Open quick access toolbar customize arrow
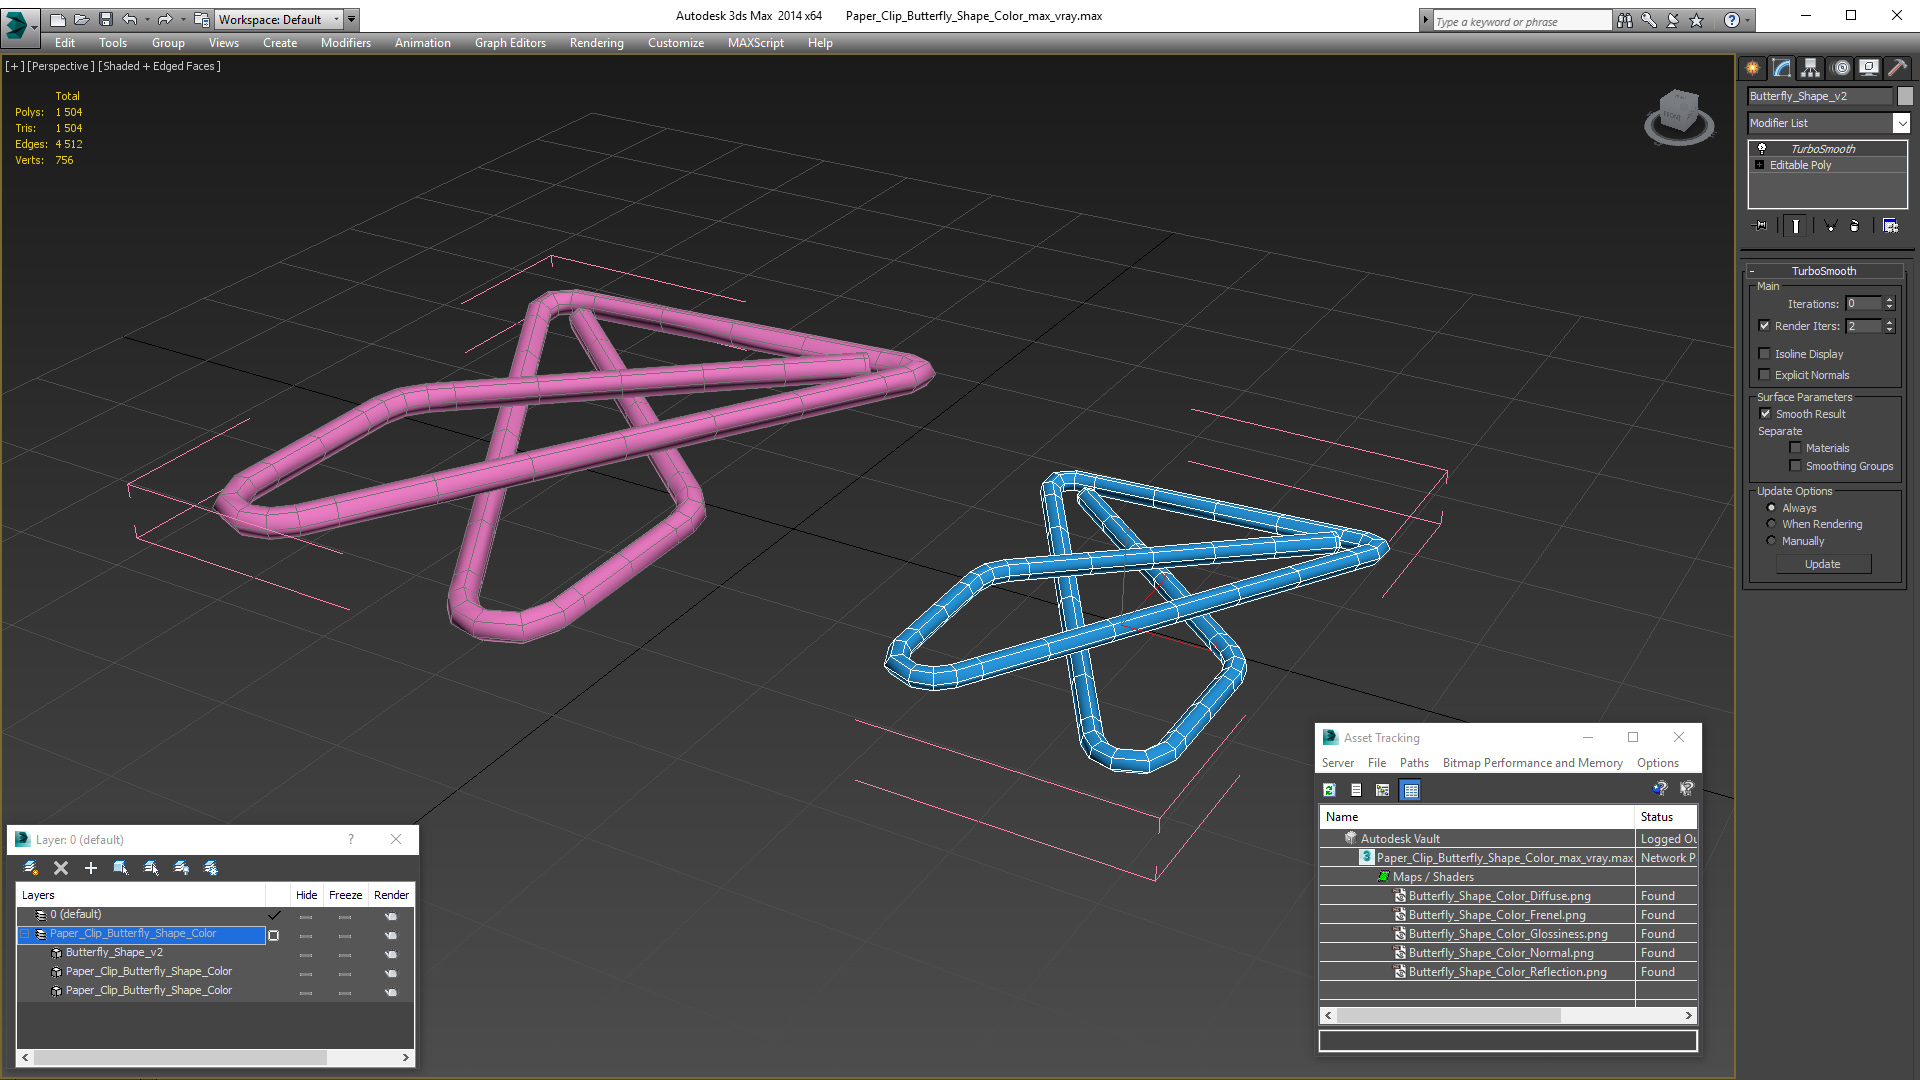Image resolution: width=1920 pixels, height=1080 pixels. tap(351, 19)
